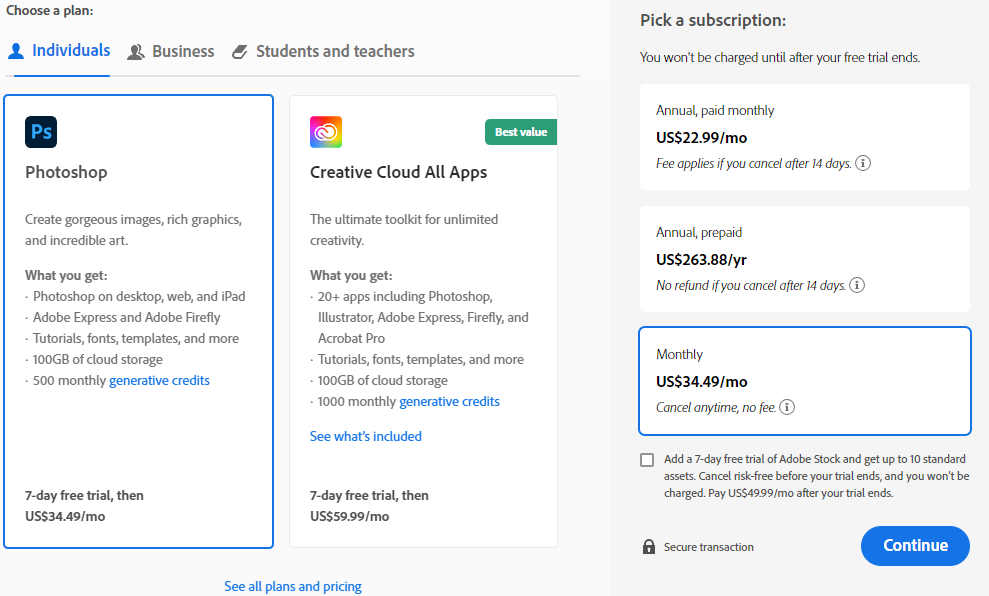Choose the Annual, prepaid subscription option
The image size is (989, 596).
tap(805, 259)
